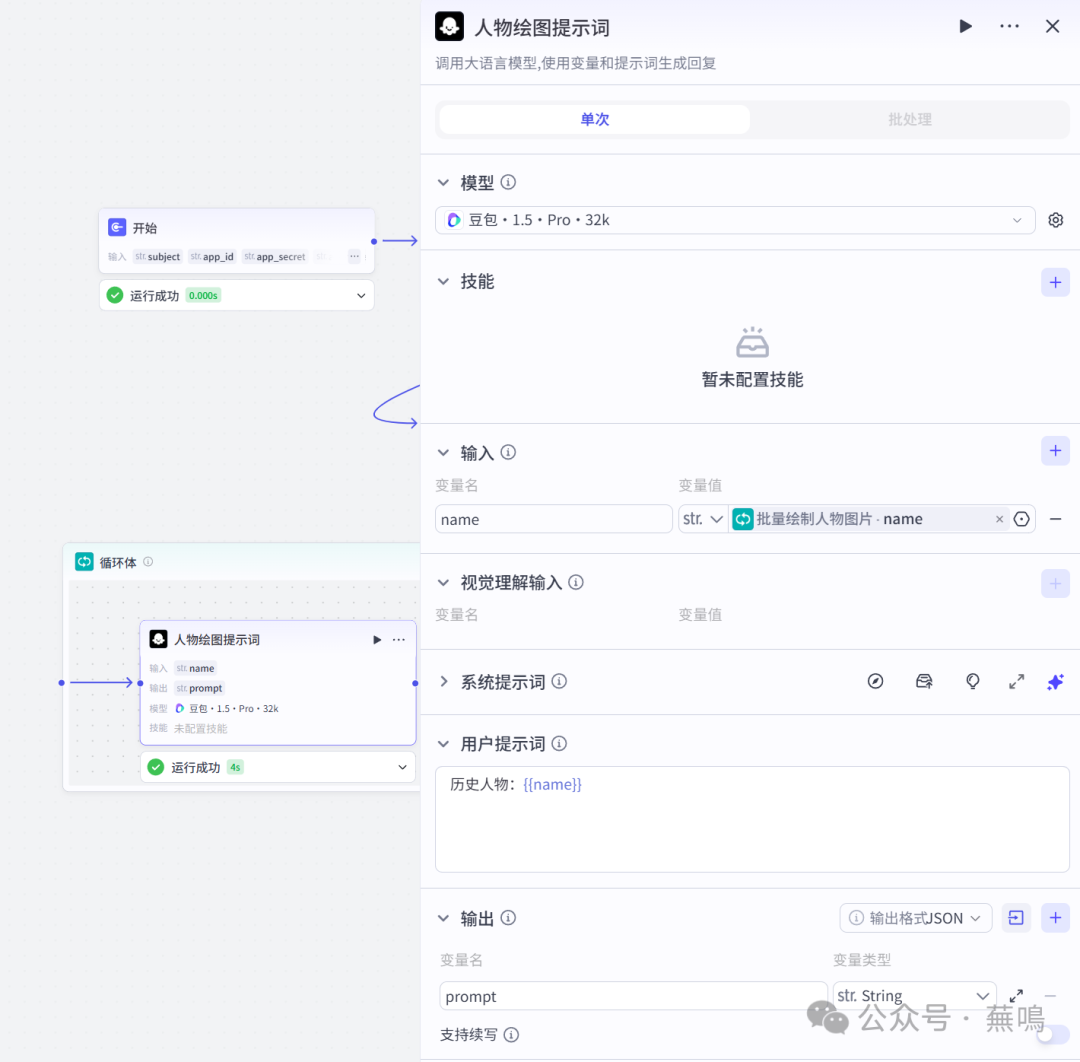Open the 豆包 1.5 Pro 32k model dropdown
The width and height of the screenshot is (1080, 1062).
pyautogui.click(x=735, y=220)
